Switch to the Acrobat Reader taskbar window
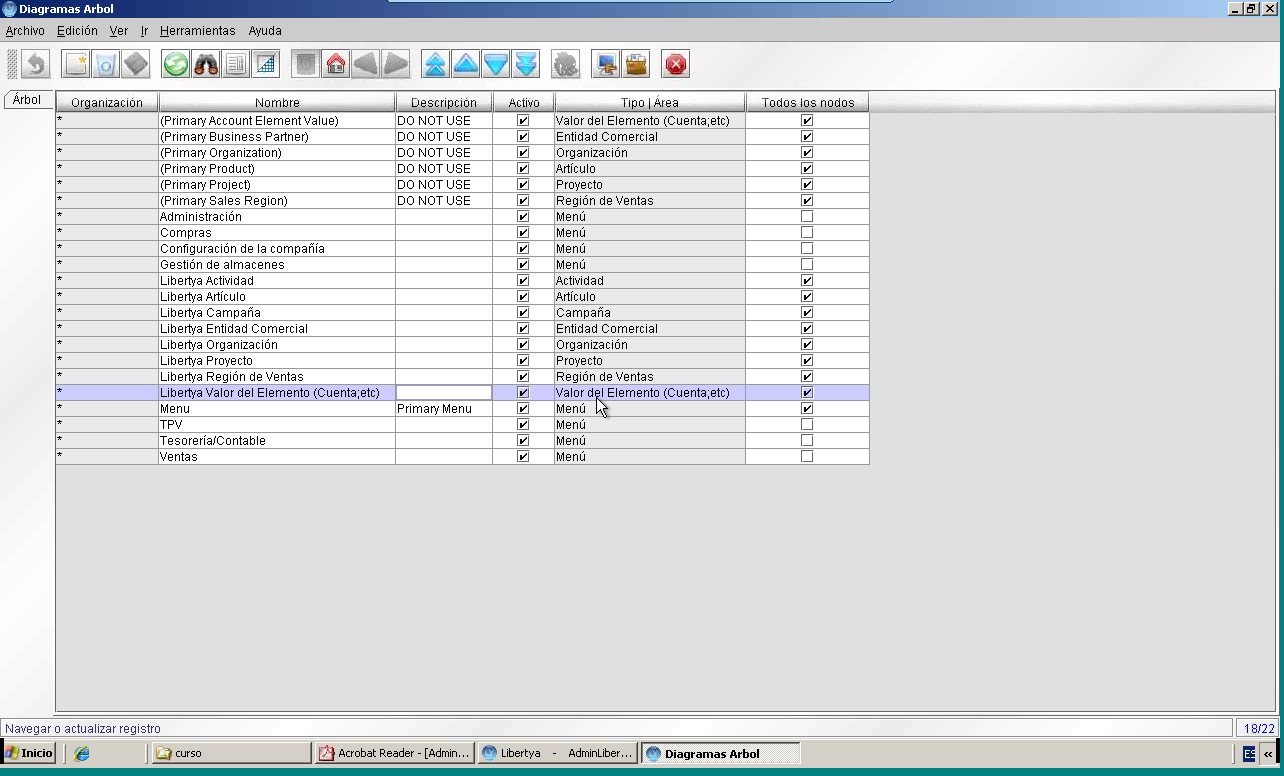This screenshot has height=776, width=1284. tap(395, 753)
